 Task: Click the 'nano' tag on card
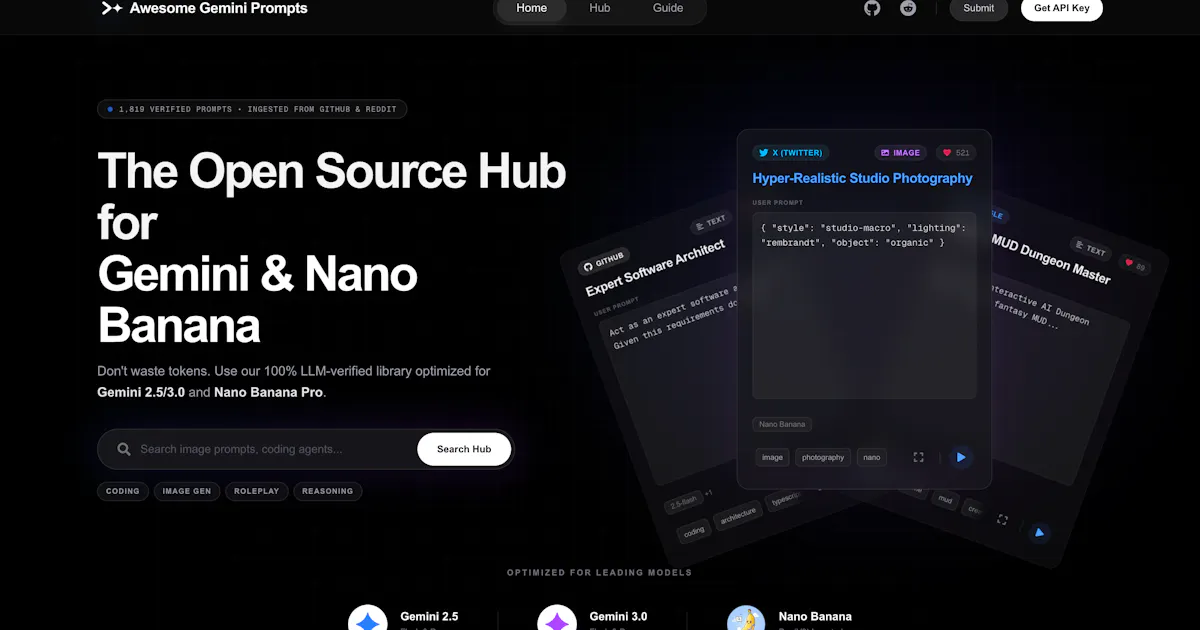point(872,457)
